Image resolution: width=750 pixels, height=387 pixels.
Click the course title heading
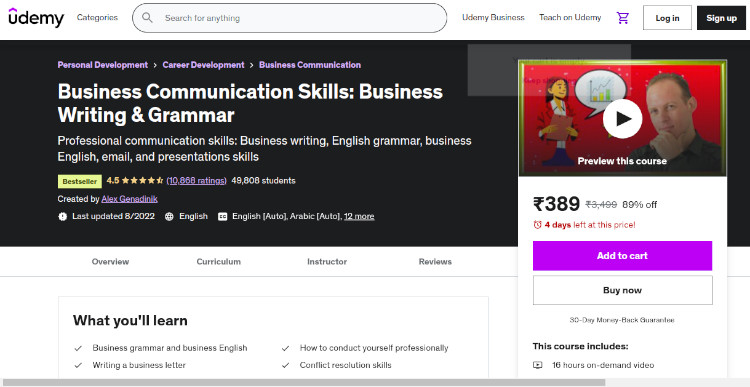[250, 103]
